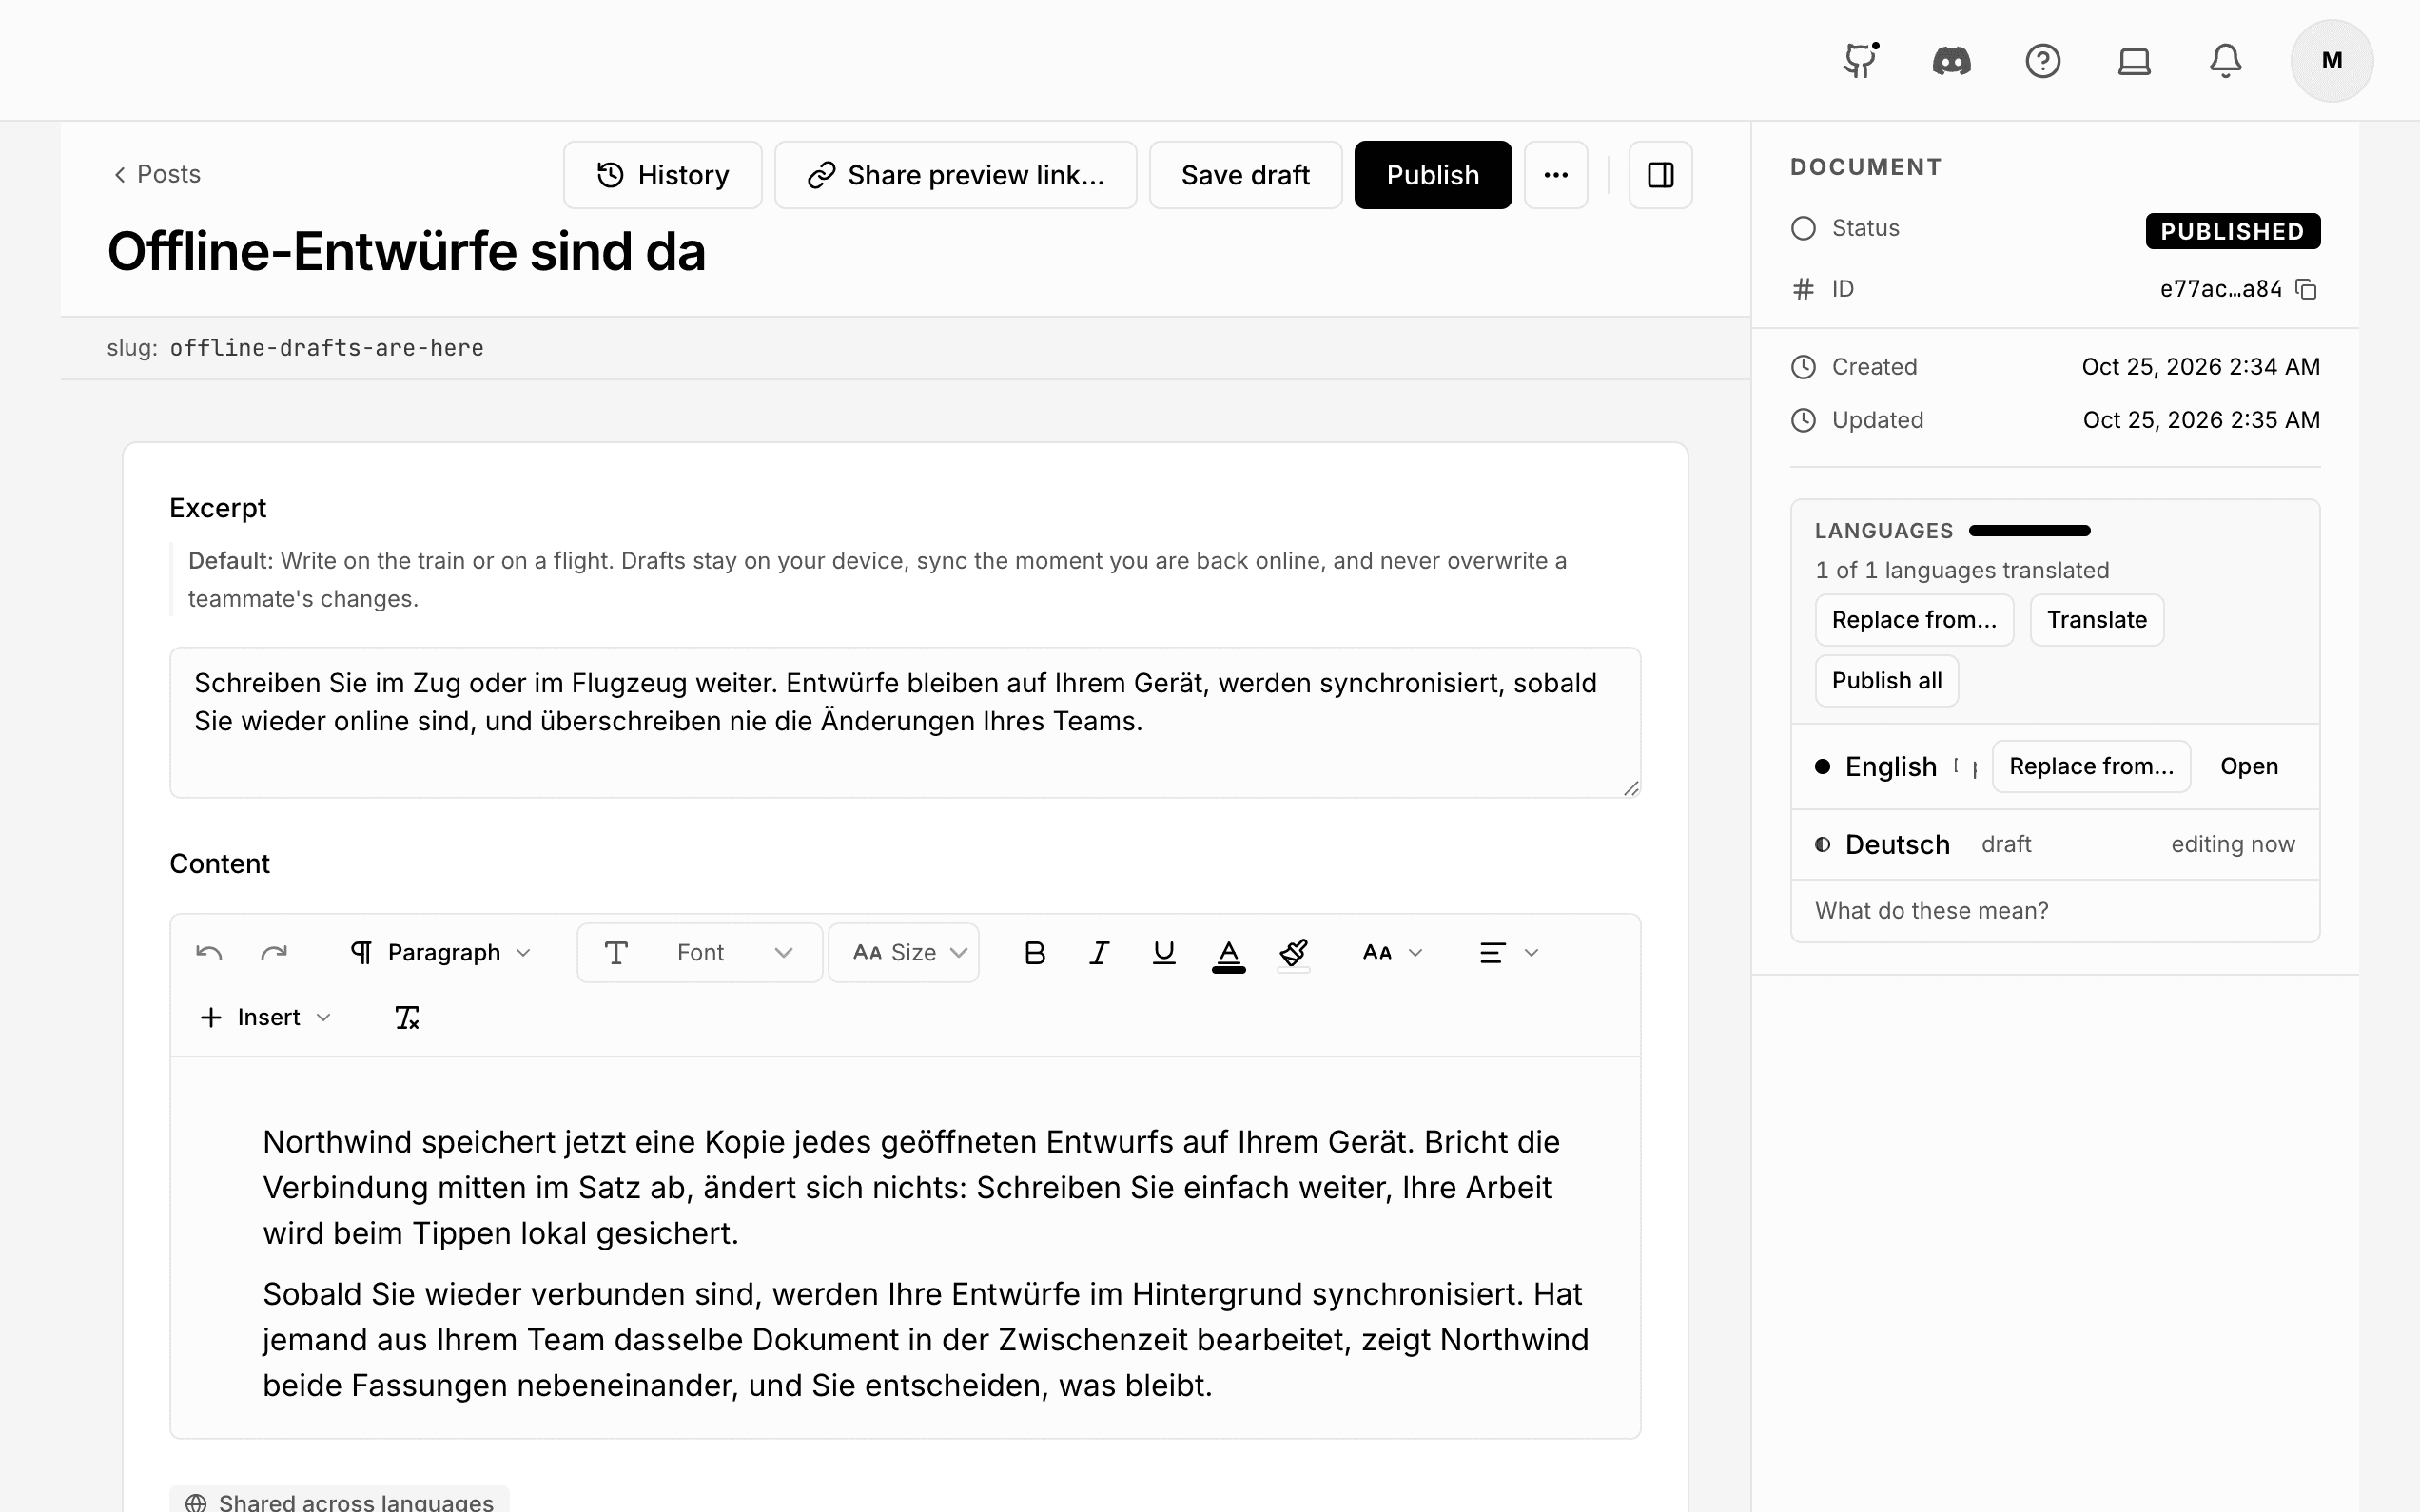Screen dimensions: 2420x1512
Task: Open the Font dropdown
Action: 699,952
